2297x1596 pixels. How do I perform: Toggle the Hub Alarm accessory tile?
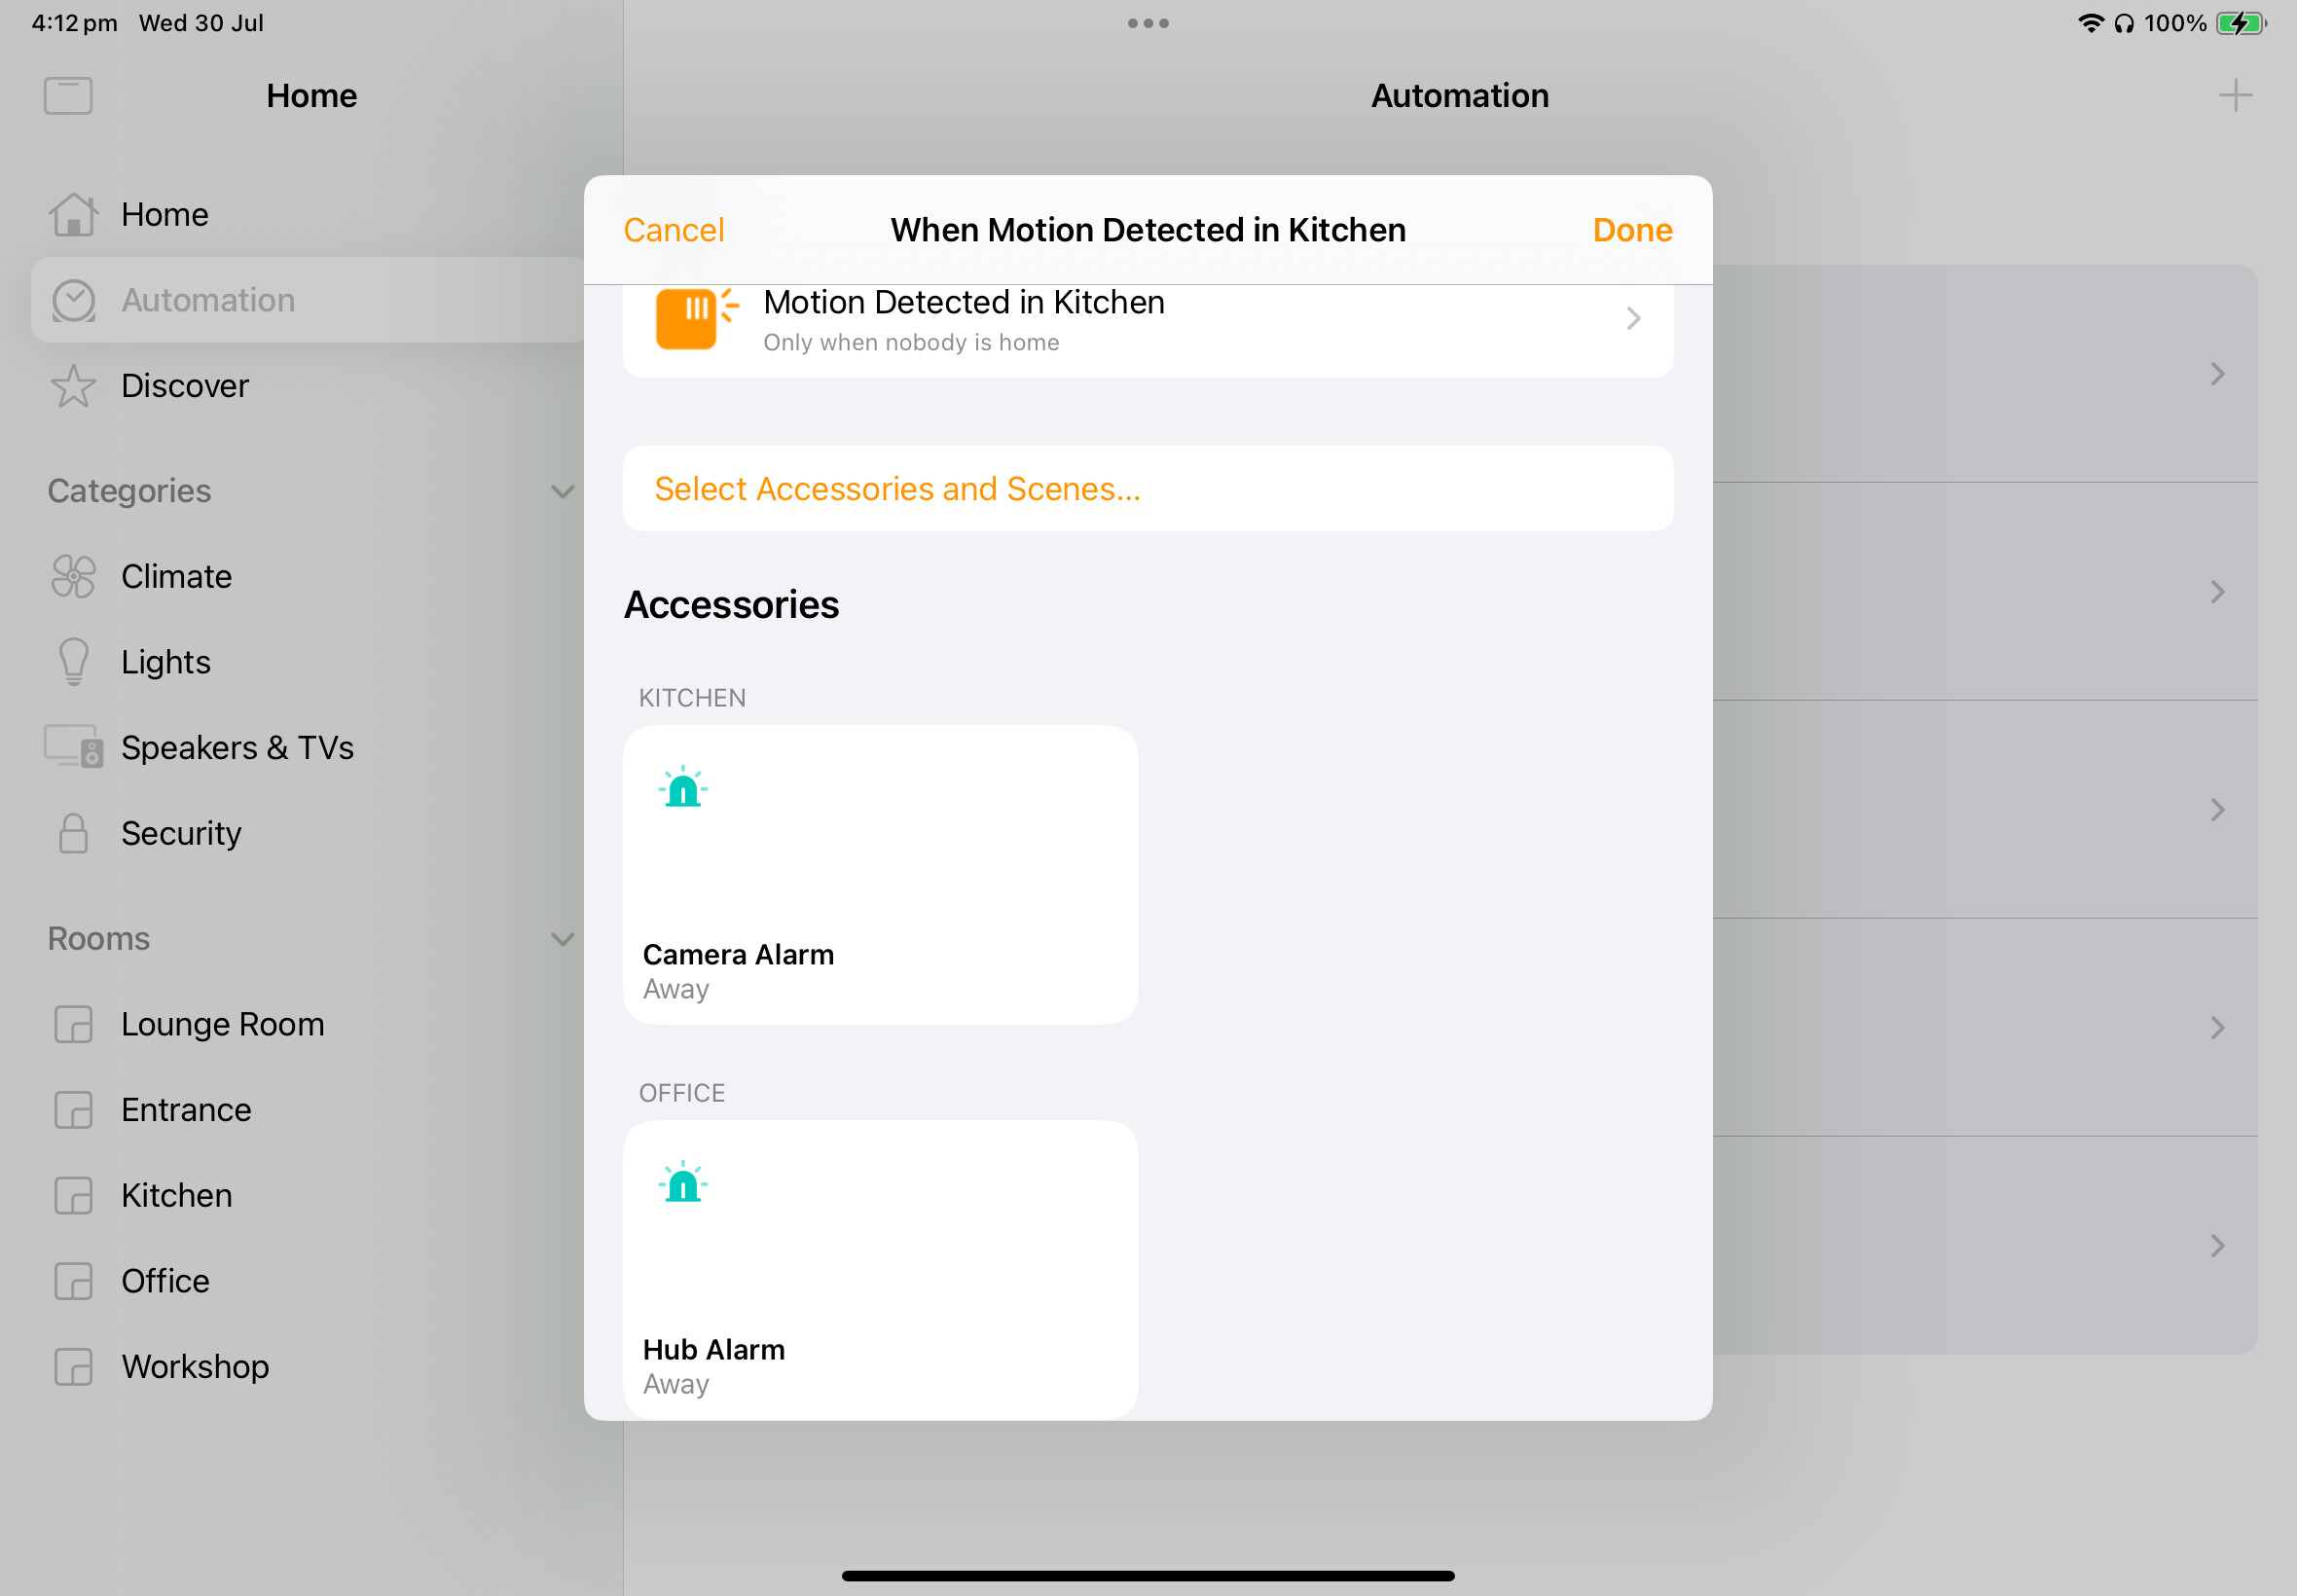click(x=880, y=1268)
